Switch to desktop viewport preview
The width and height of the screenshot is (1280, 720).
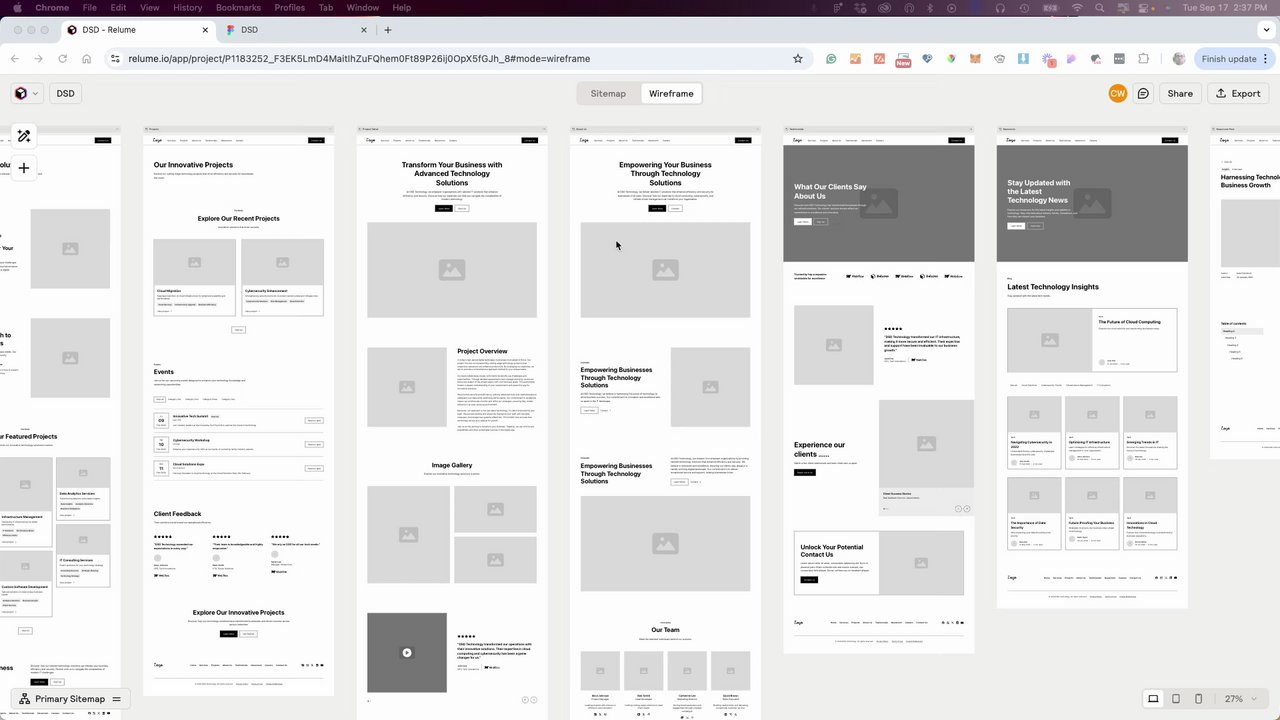tap(1153, 698)
